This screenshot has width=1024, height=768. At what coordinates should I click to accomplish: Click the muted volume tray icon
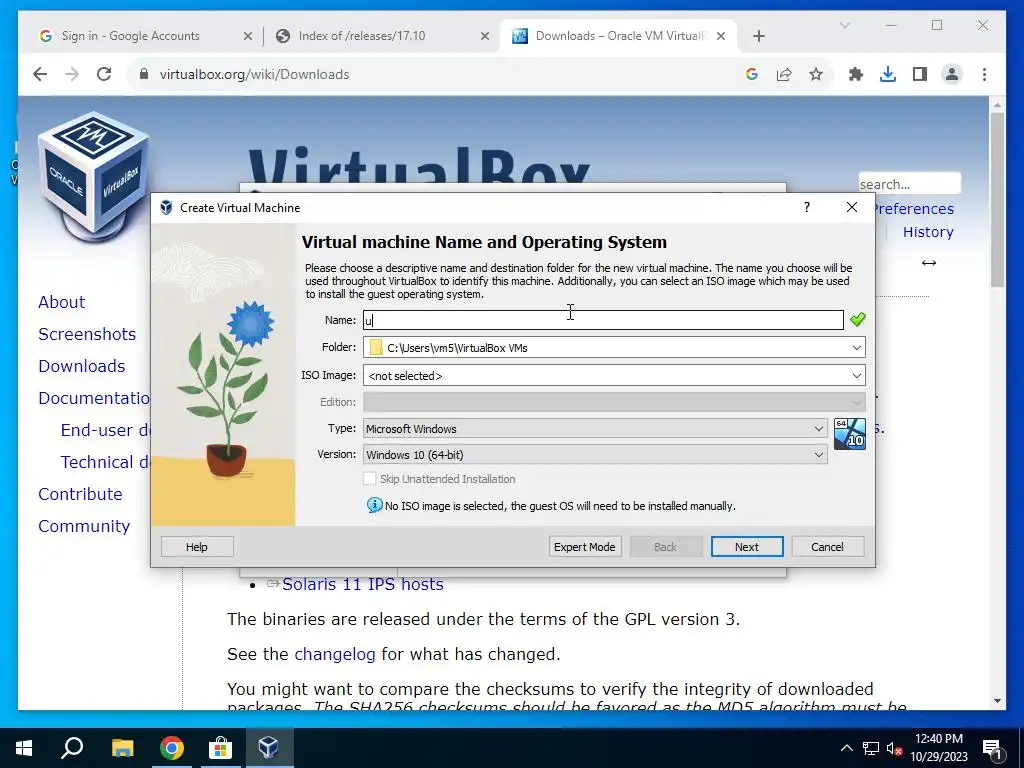(895, 748)
